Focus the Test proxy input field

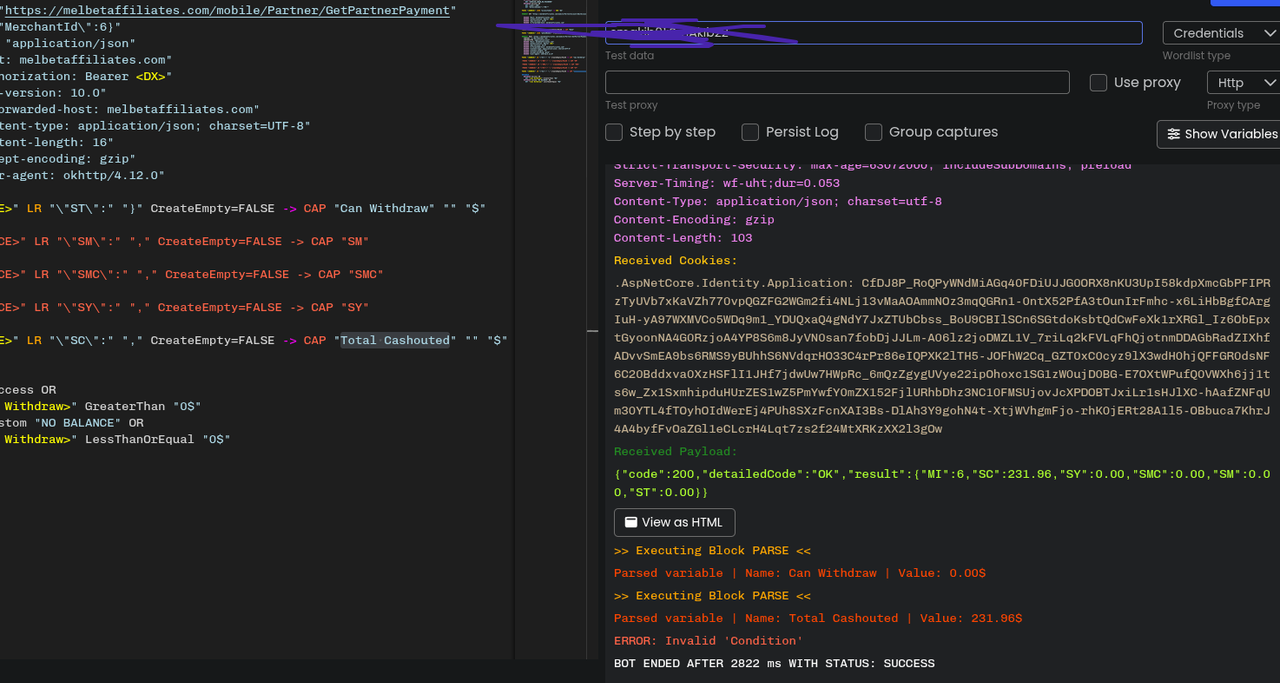837,82
